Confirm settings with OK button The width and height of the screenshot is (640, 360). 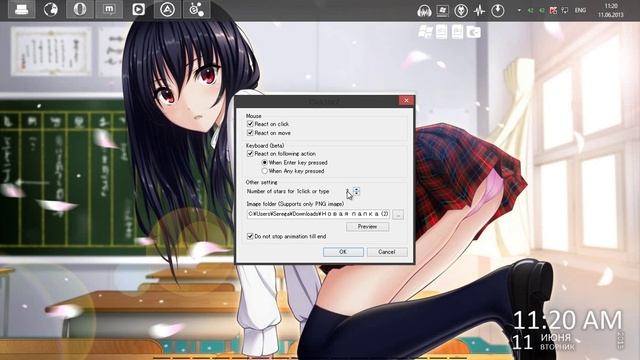pyautogui.click(x=343, y=252)
